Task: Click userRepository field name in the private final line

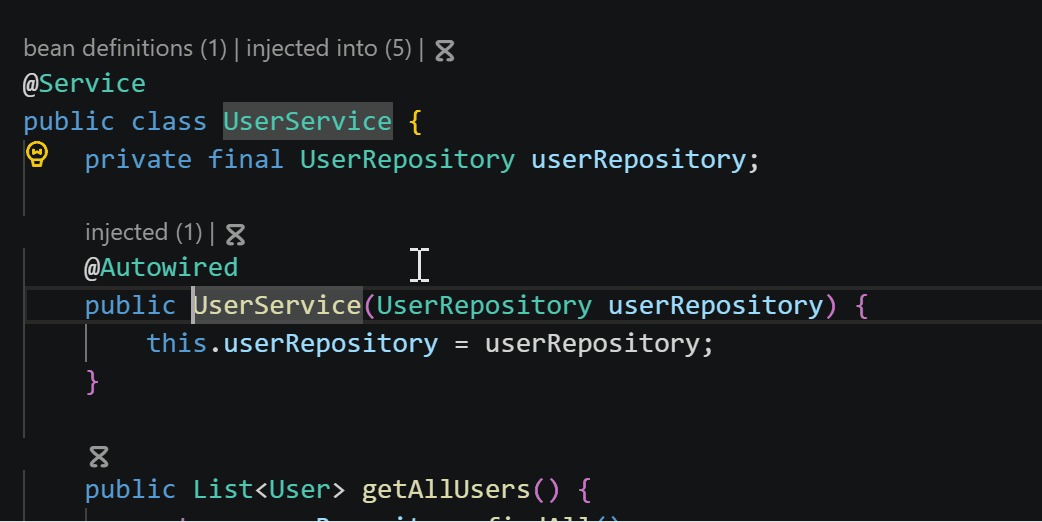Action: pyautogui.click(x=638, y=159)
